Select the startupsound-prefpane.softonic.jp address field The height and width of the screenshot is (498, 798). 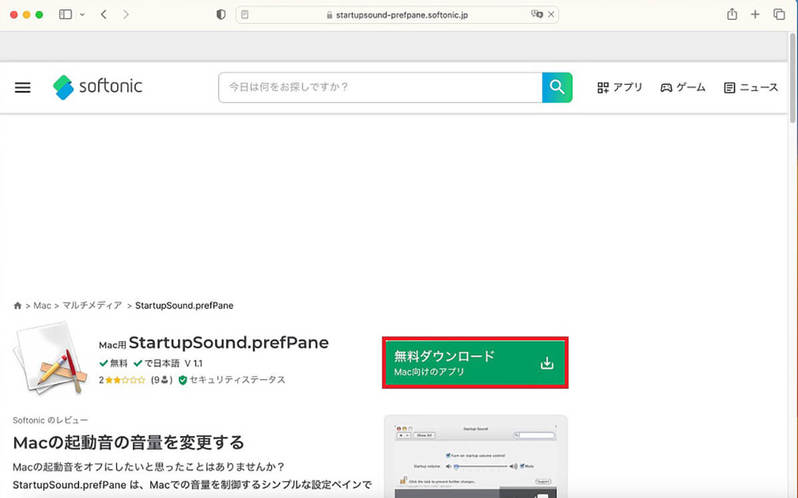point(397,15)
